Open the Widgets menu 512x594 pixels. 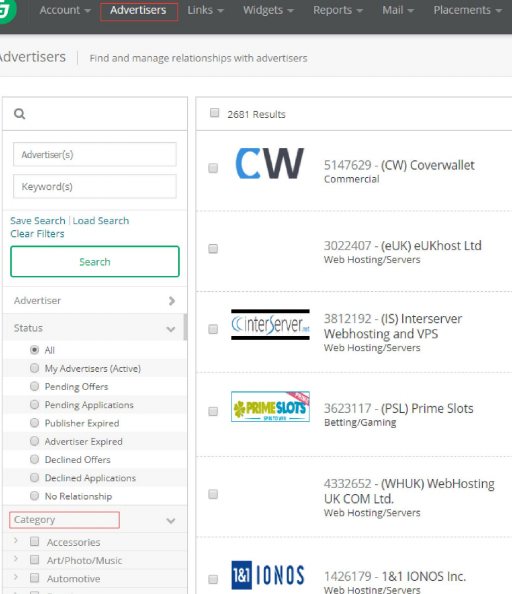(x=268, y=10)
